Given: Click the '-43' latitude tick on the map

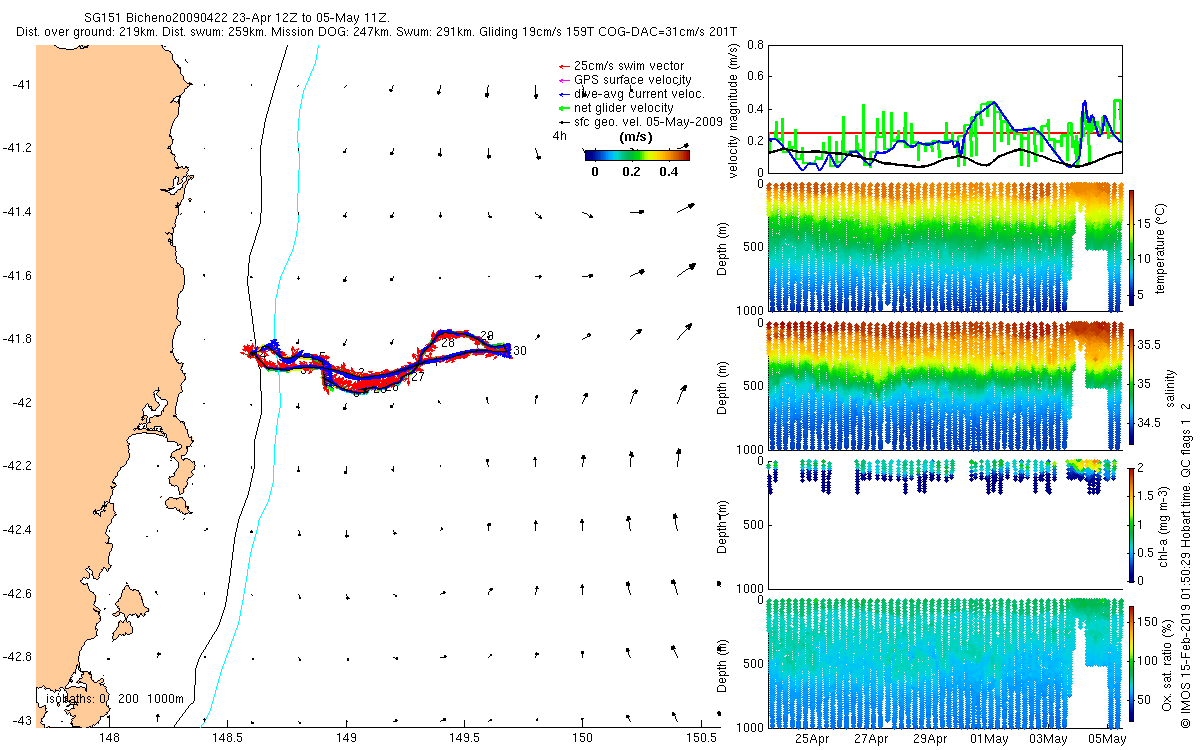Looking at the screenshot, I should coord(20,721).
